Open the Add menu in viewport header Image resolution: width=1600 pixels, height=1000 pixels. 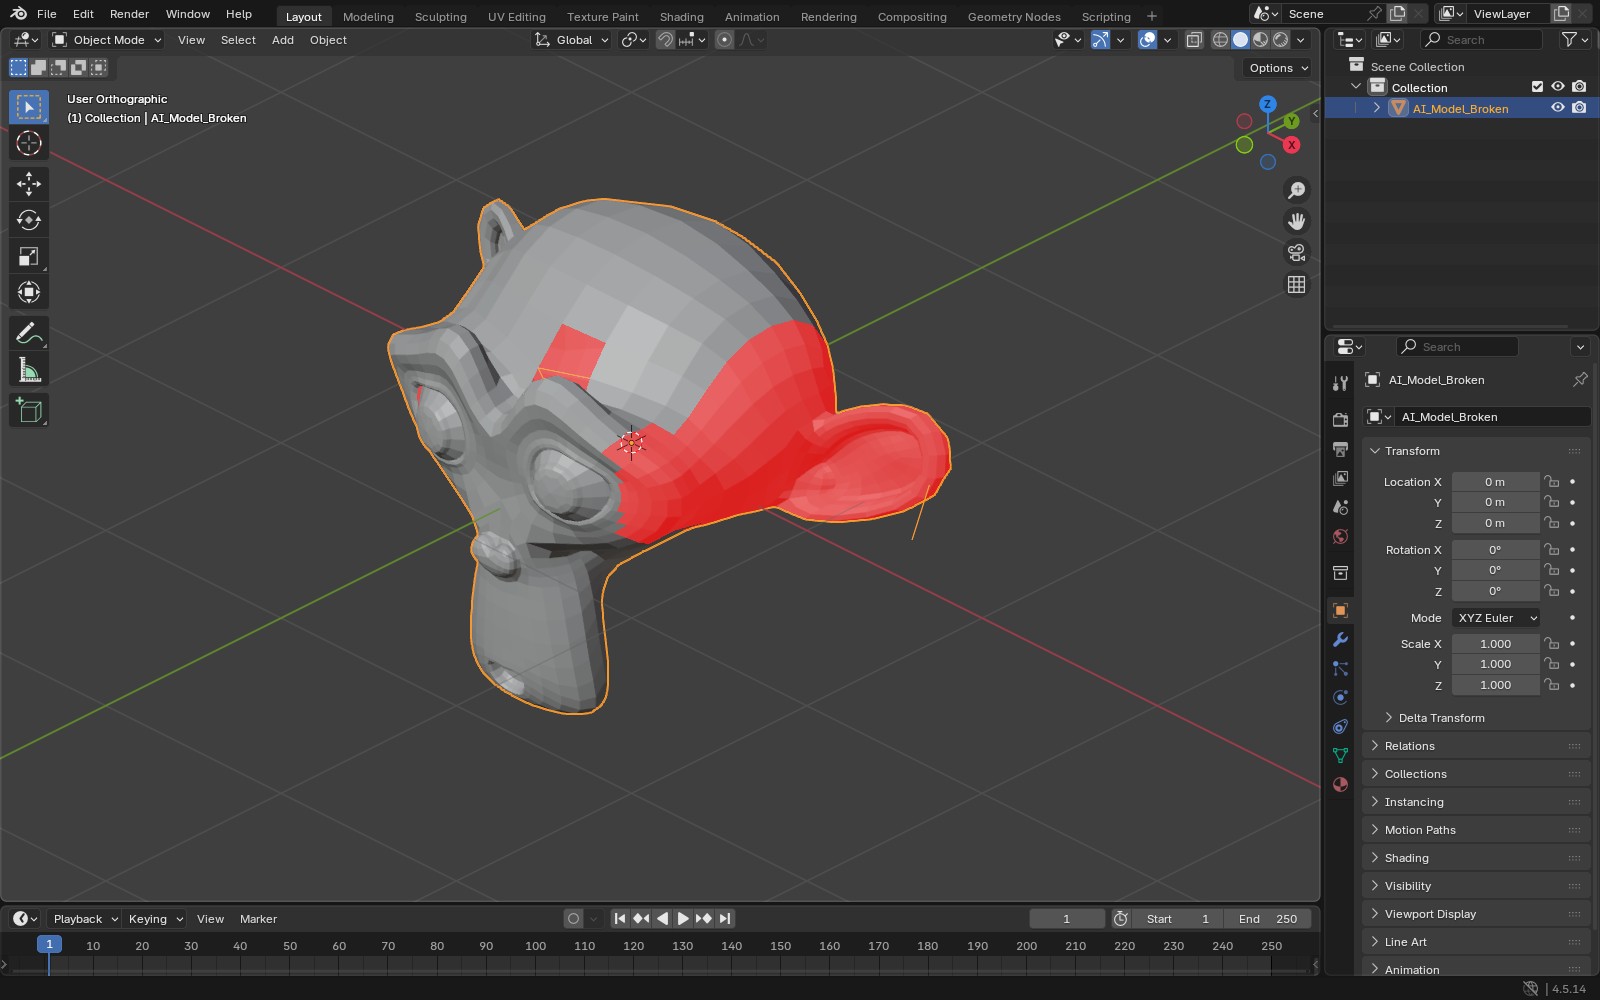283,40
